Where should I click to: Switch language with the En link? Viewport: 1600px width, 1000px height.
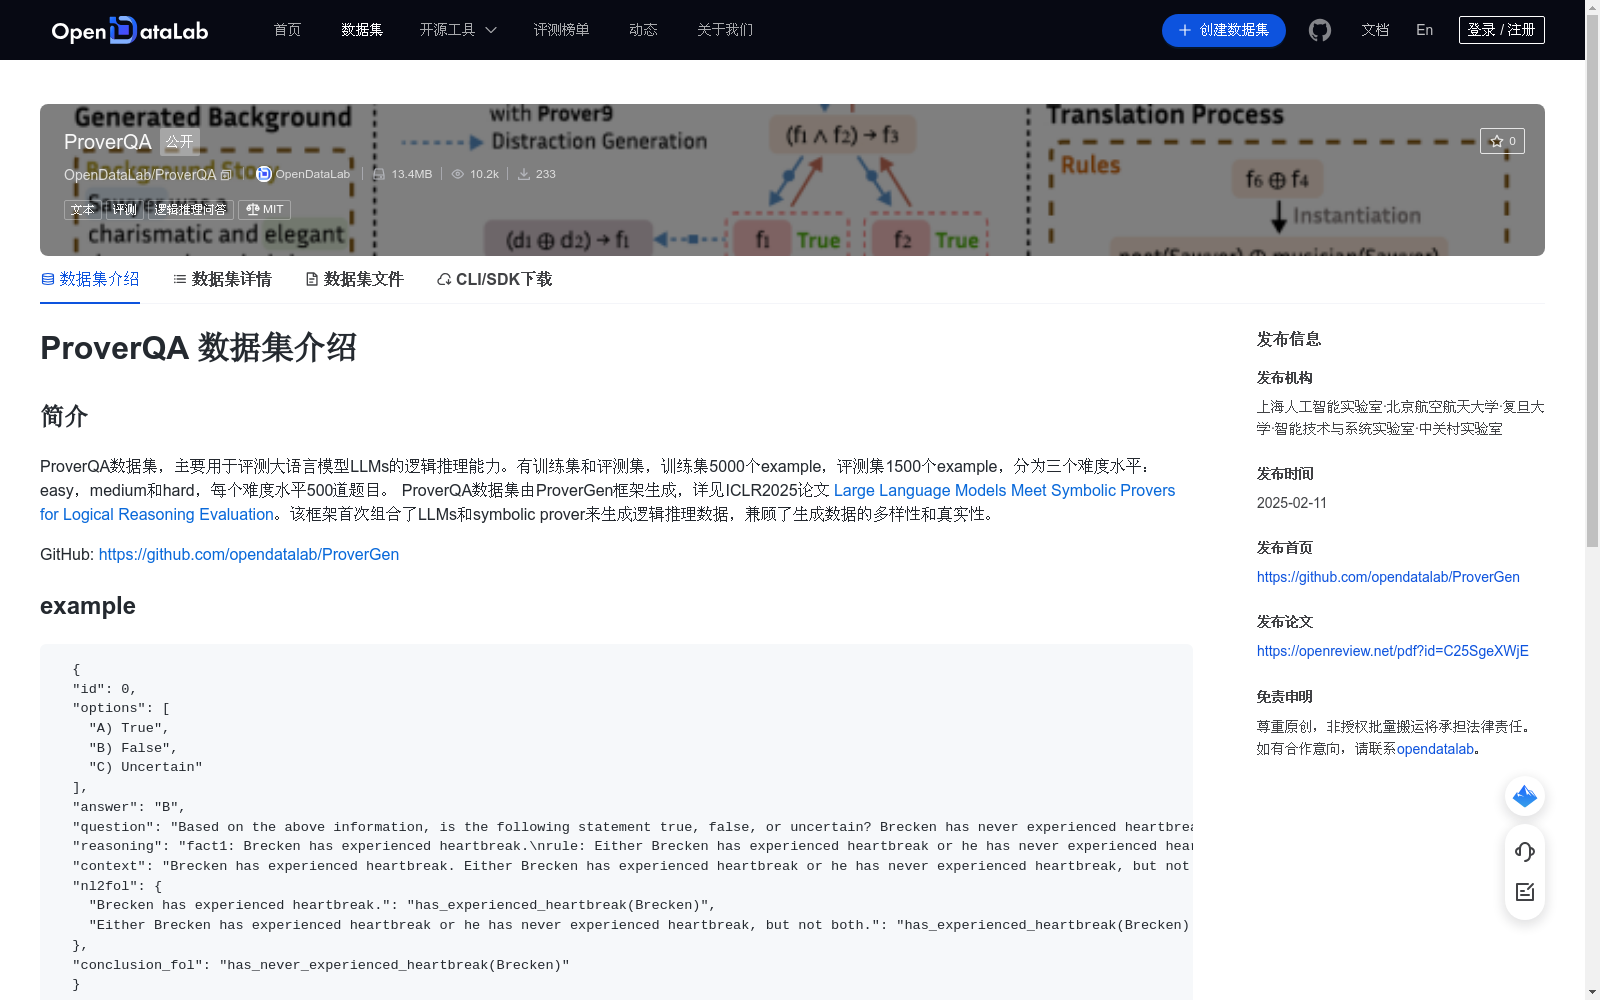pyautogui.click(x=1424, y=30)
